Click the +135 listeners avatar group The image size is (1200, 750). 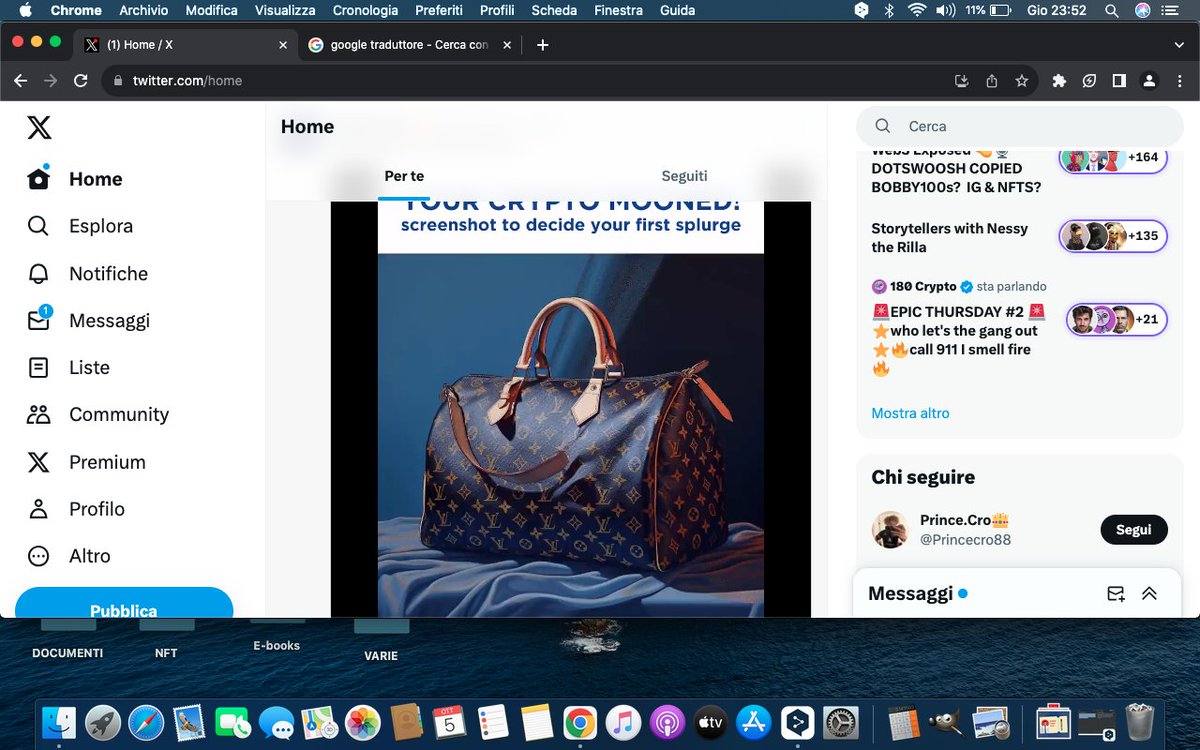[1113, 237]
